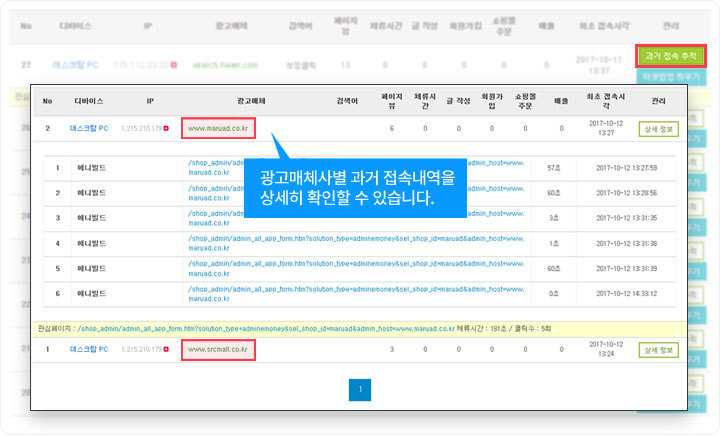Click the 데스크탑 PC link in row 1
720x436 pixels.
(x=89, y=349)
